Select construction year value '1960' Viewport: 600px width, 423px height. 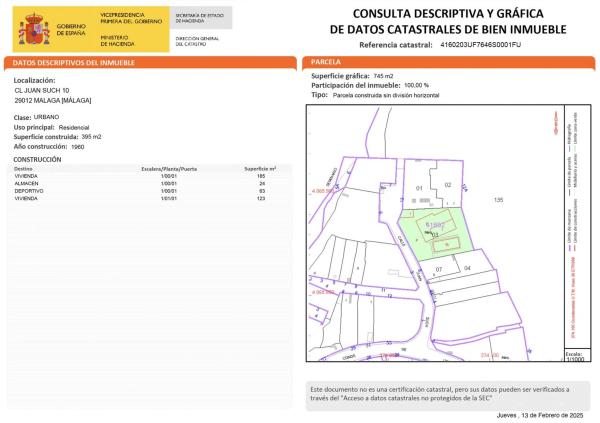(x=78, y=147)
